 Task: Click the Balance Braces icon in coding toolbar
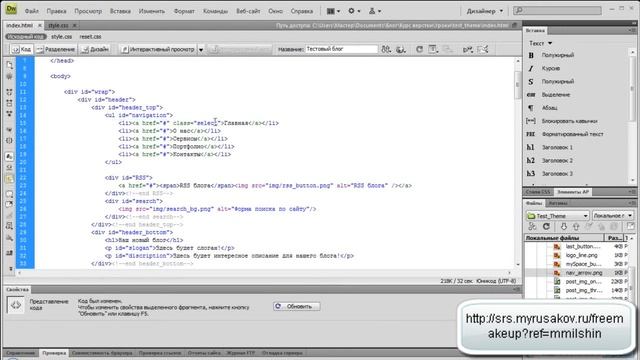pyautogui.click(x=9, y=140)
